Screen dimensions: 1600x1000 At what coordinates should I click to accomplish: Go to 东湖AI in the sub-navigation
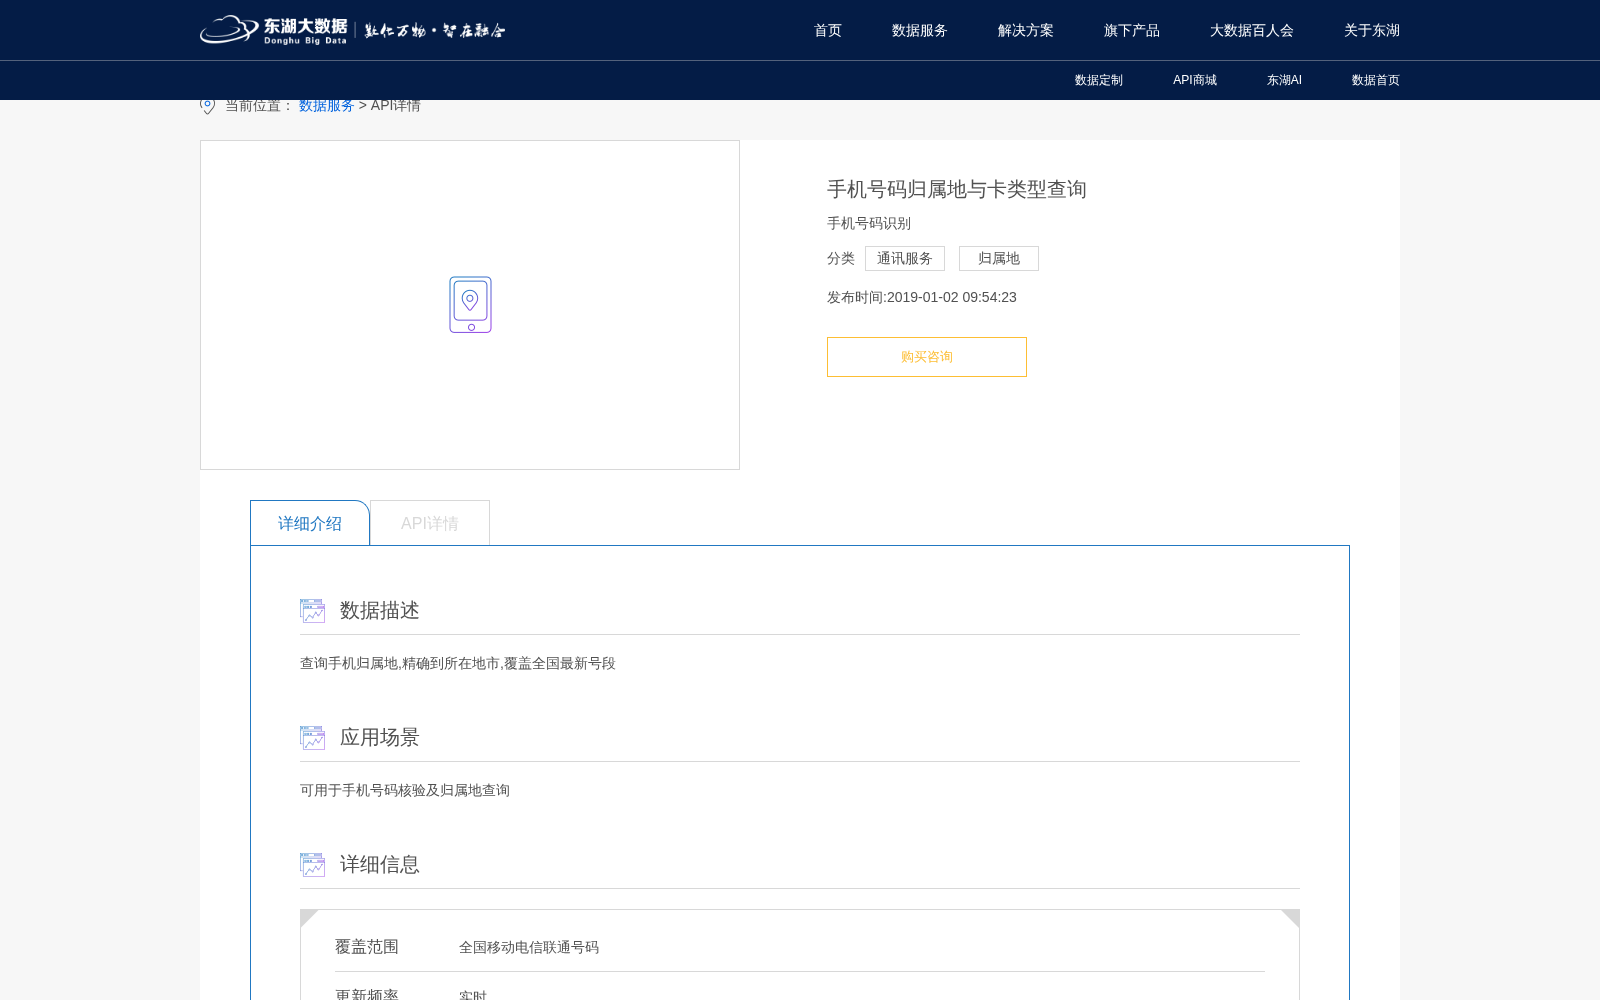point(1284,80)
